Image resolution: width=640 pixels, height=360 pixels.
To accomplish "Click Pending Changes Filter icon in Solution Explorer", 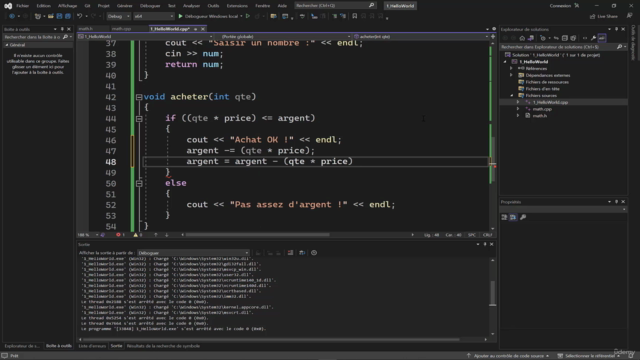I will (x=542, y=38).
